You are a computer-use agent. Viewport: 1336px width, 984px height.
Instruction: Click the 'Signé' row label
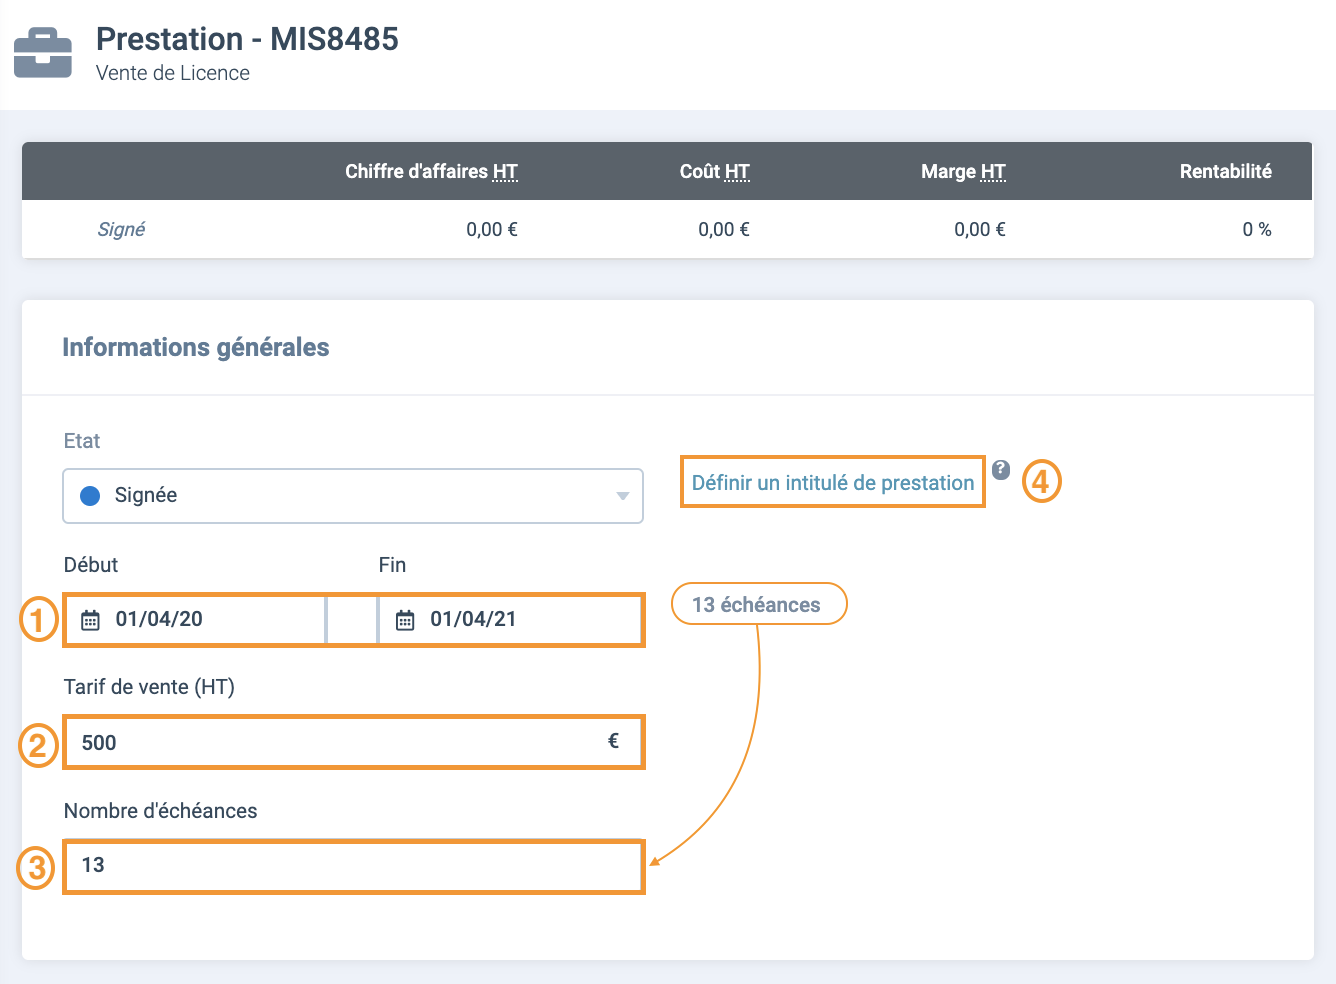pyautogui.click(x=121, y=230)
